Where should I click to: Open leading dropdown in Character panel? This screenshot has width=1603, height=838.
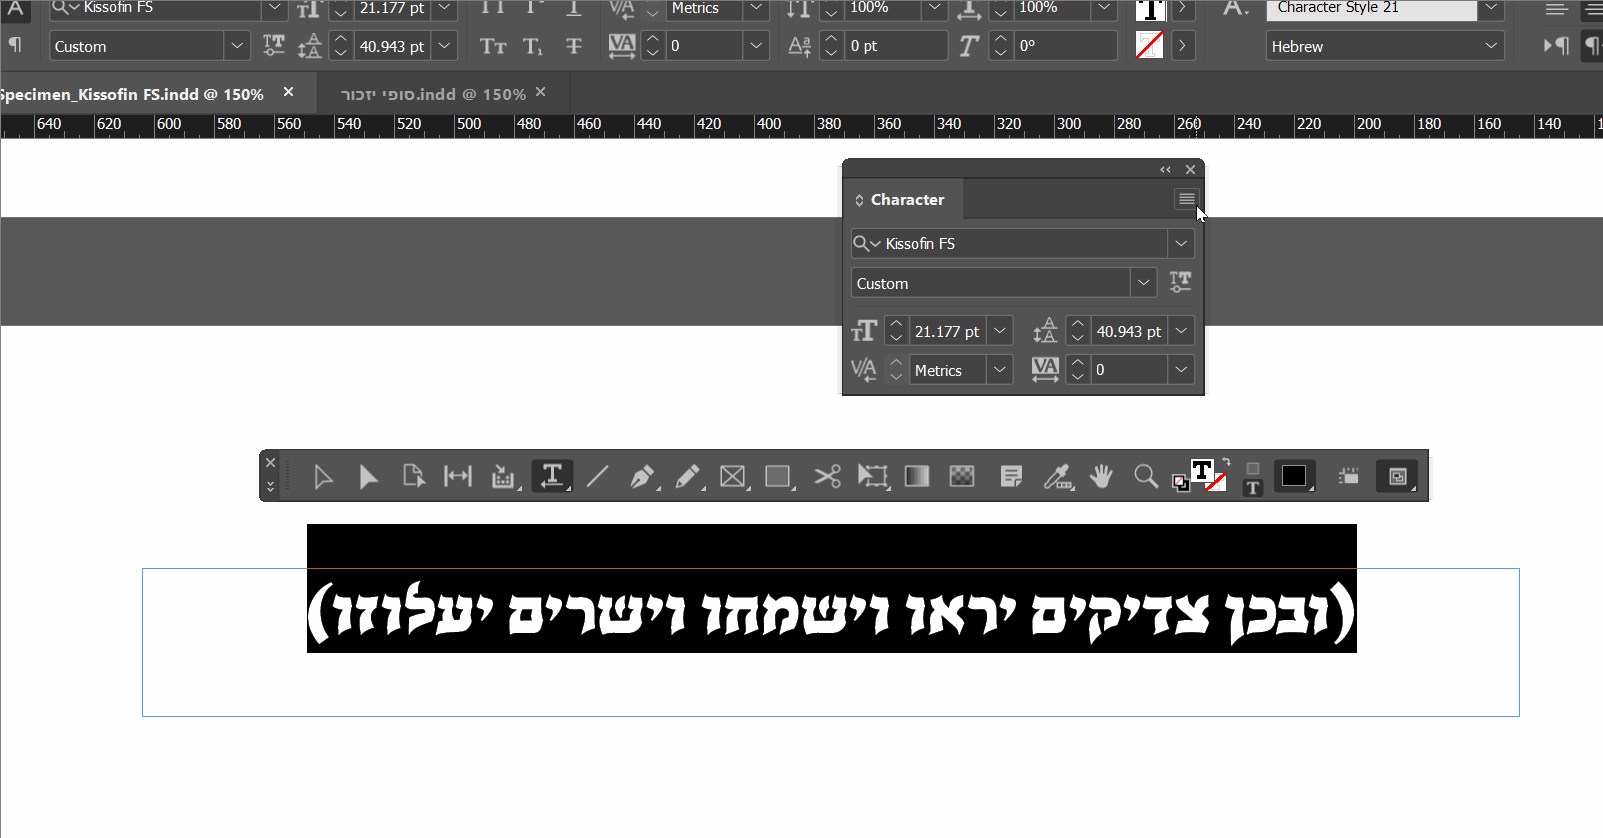click(1181, 331)
